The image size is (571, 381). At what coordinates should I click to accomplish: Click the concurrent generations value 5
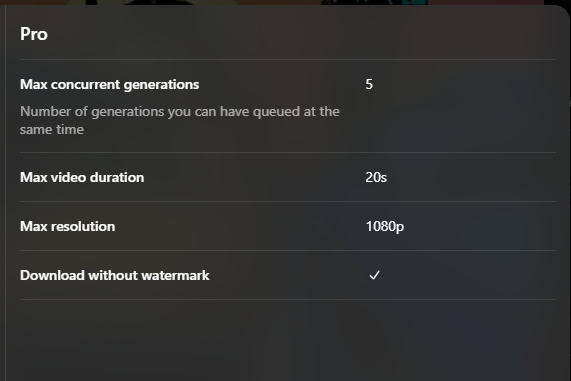click(369, 85)
